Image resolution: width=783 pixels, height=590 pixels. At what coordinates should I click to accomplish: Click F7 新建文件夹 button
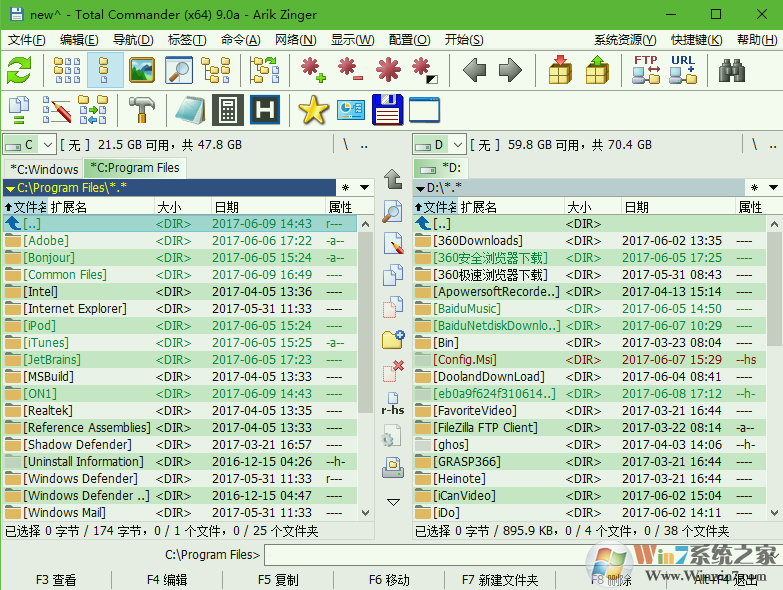click(x=500, y=580)
